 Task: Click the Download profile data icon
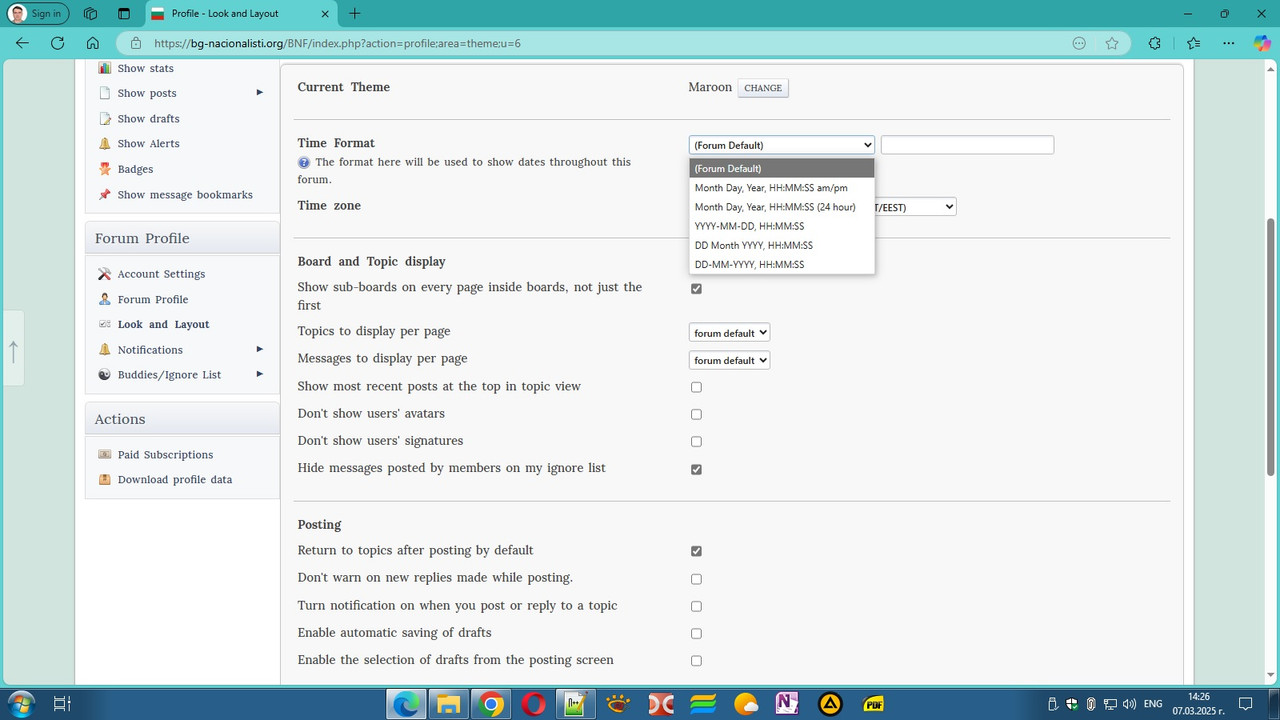(x=105, y=479)
